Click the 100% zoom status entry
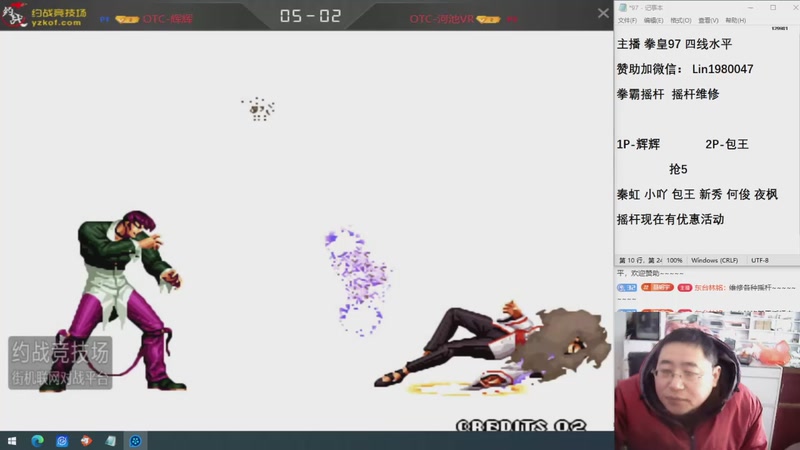Image resolution: width=800 pixels, height=450 pixels. [674, 260]
